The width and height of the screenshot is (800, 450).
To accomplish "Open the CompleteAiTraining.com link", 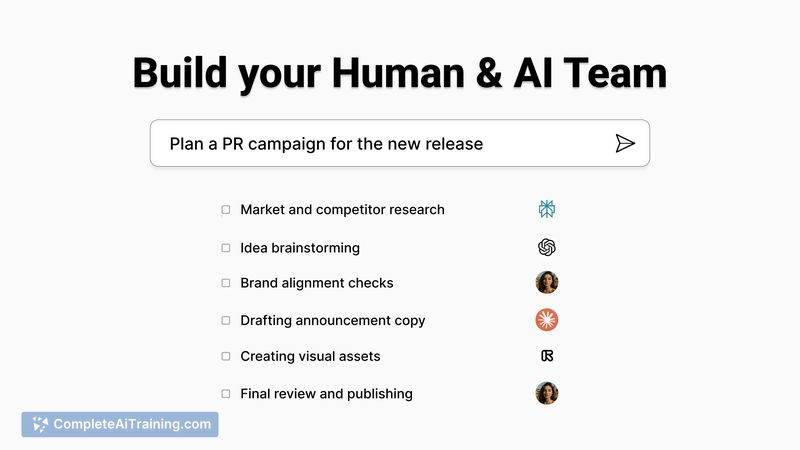I will (132, 424).
